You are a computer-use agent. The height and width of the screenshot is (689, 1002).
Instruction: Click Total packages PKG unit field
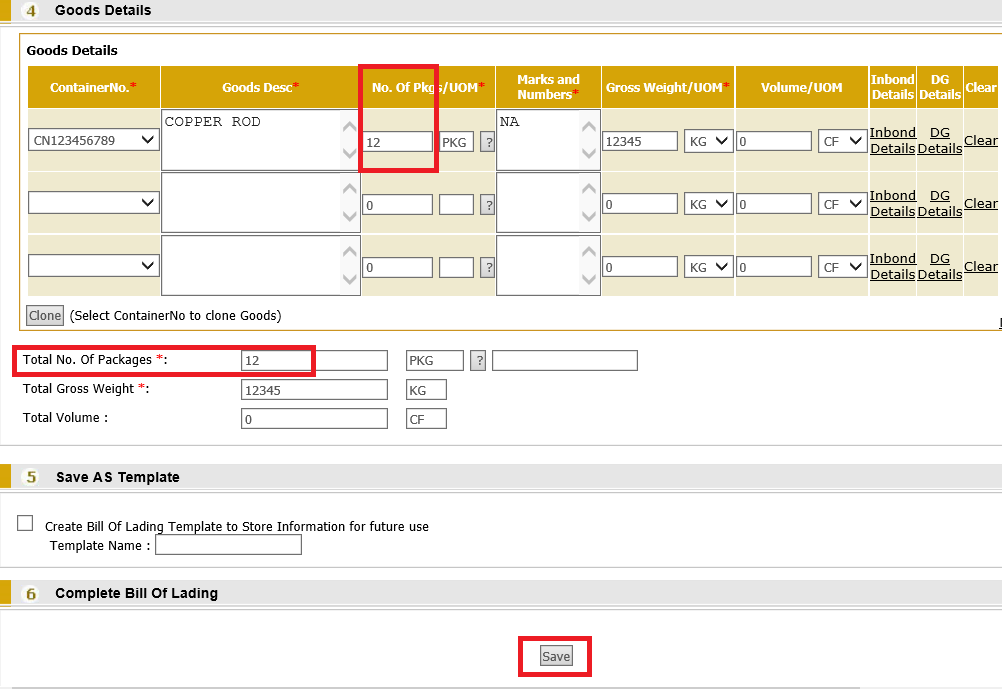click(435, 360)
